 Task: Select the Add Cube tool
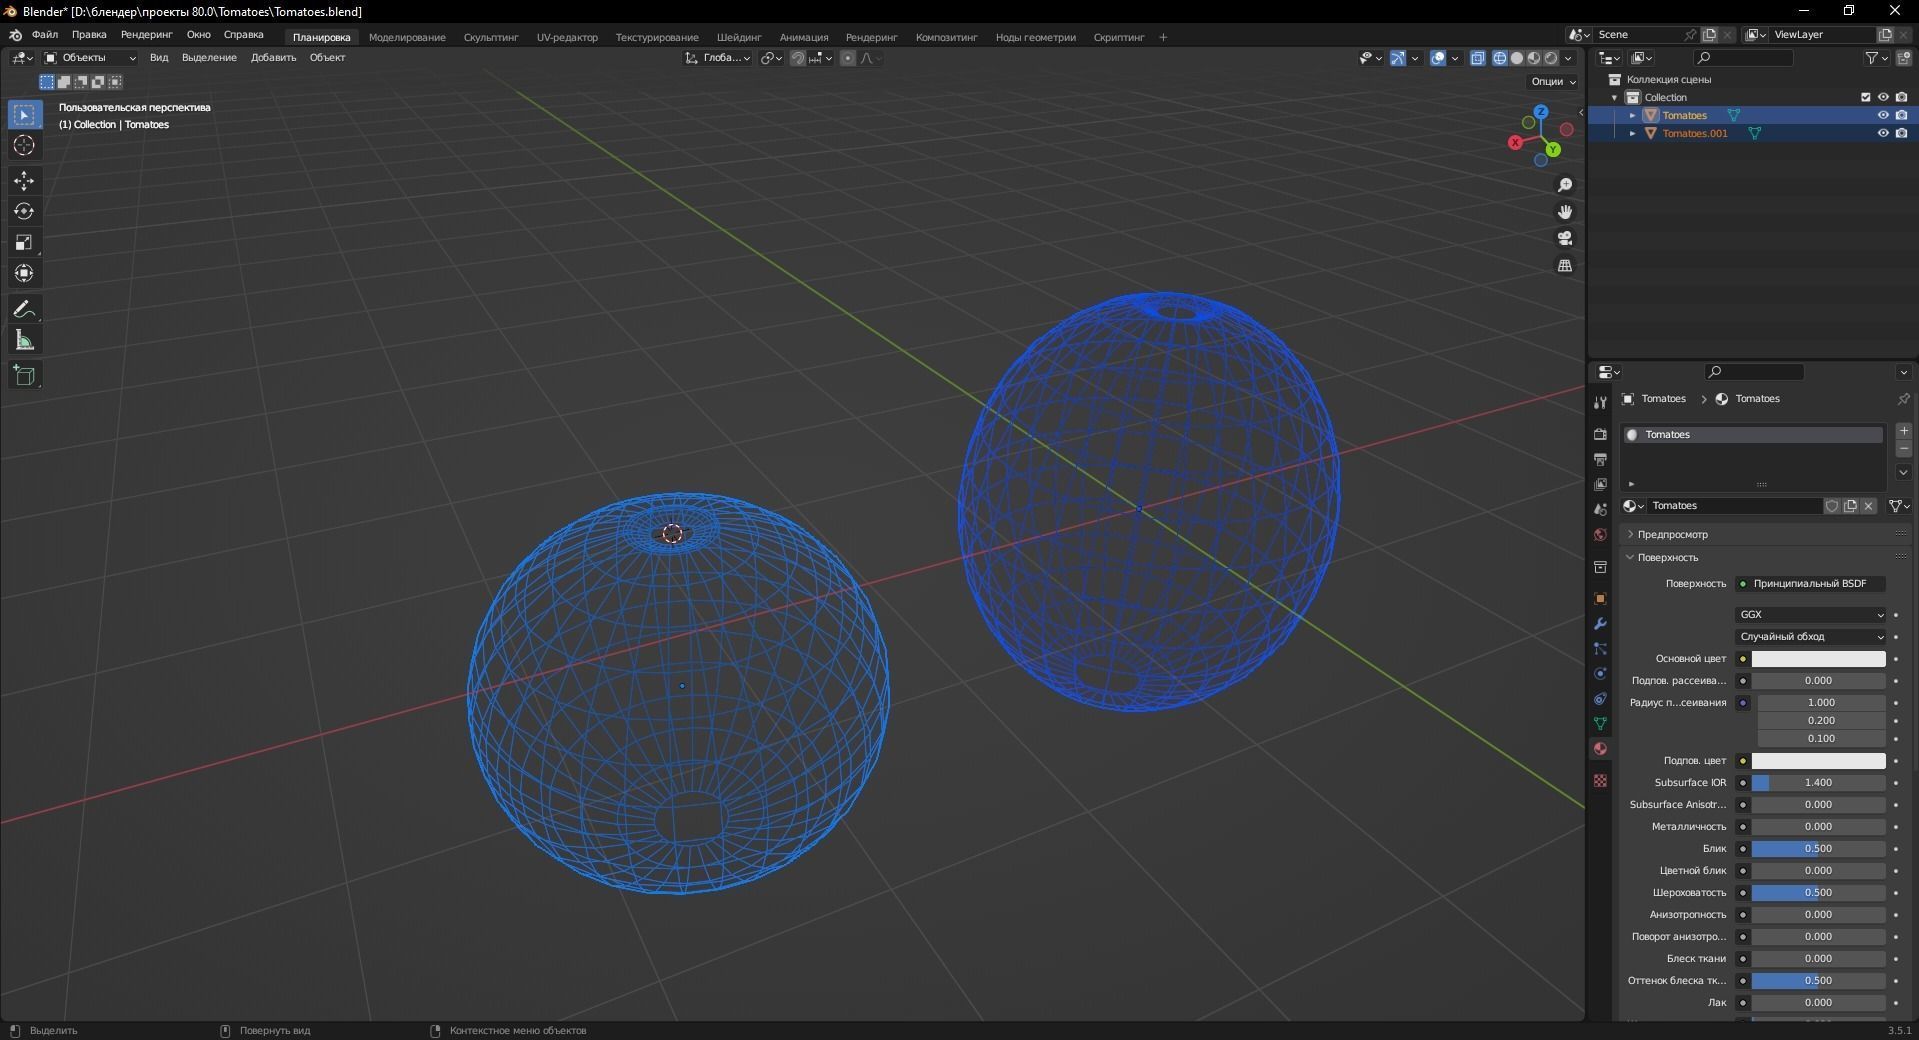click(24, 376)
